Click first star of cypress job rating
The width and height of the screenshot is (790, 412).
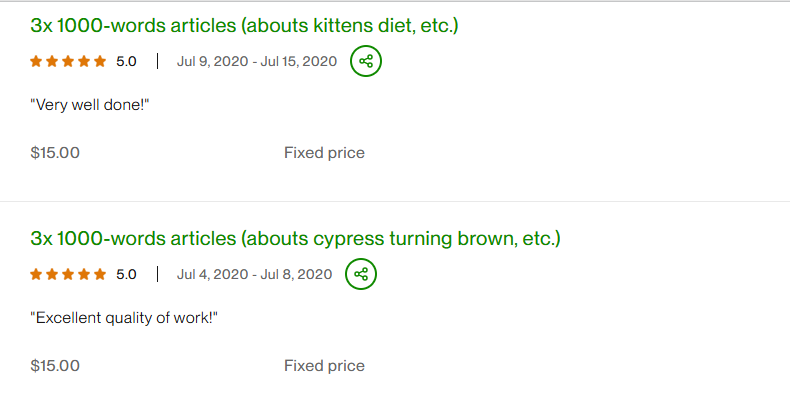click(37, 274)
